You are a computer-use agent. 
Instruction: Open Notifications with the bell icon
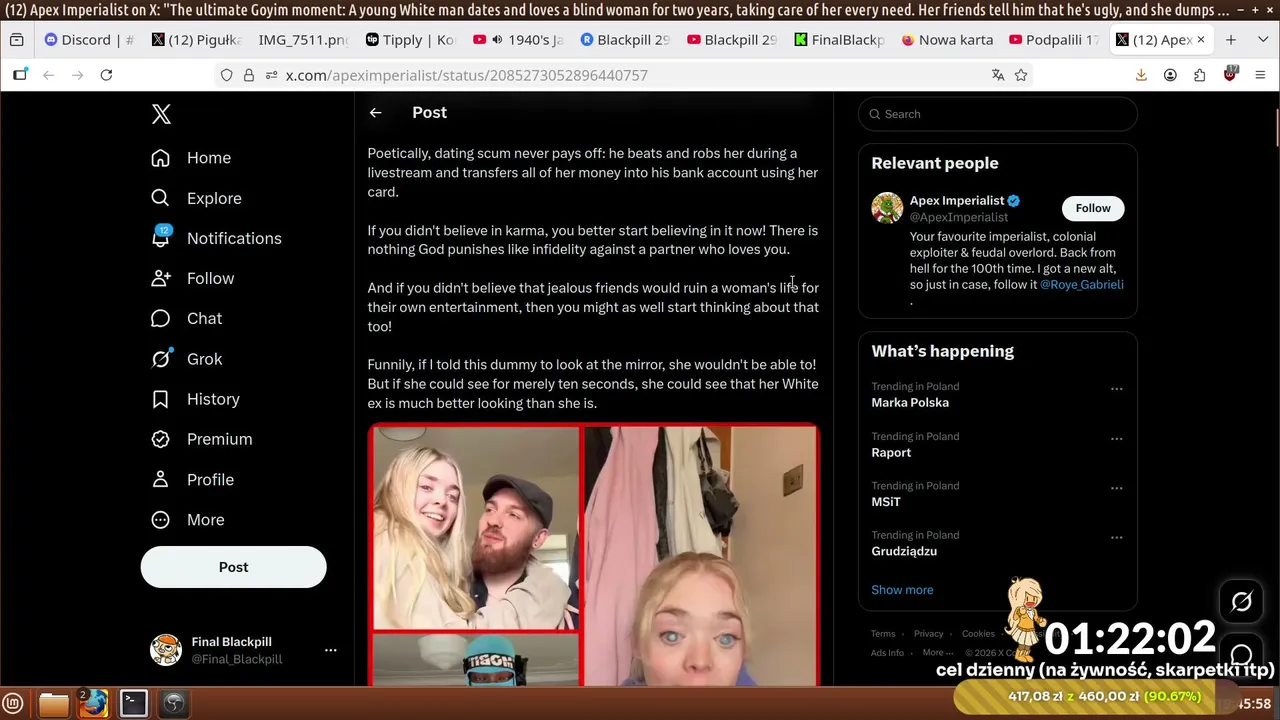(x=215, y=238)
